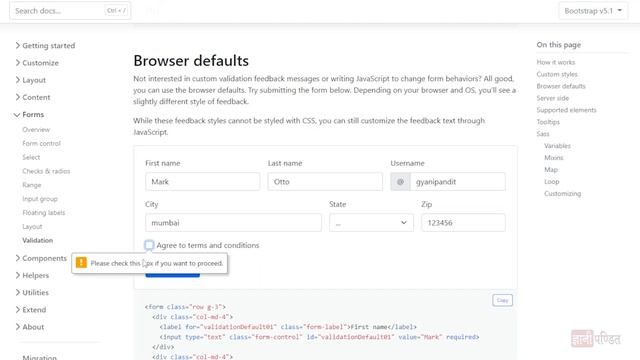Screen dimensions: 640x360
Task: Jump to Mixins subsection
Action: (x=553, y=158)
